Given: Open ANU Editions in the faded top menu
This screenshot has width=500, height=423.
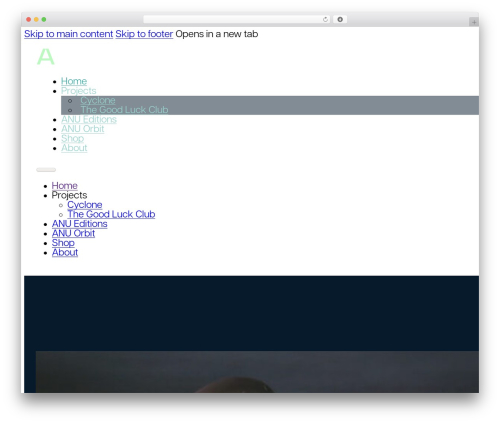Looking at the screenshot, I should point(89,119).
